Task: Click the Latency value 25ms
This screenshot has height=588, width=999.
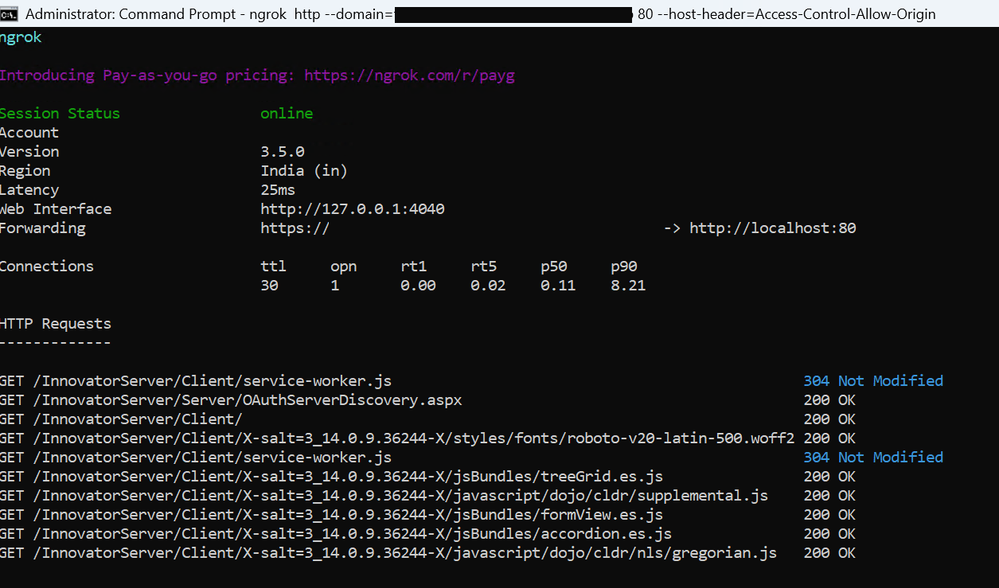Action: click(x=278, y=190)
